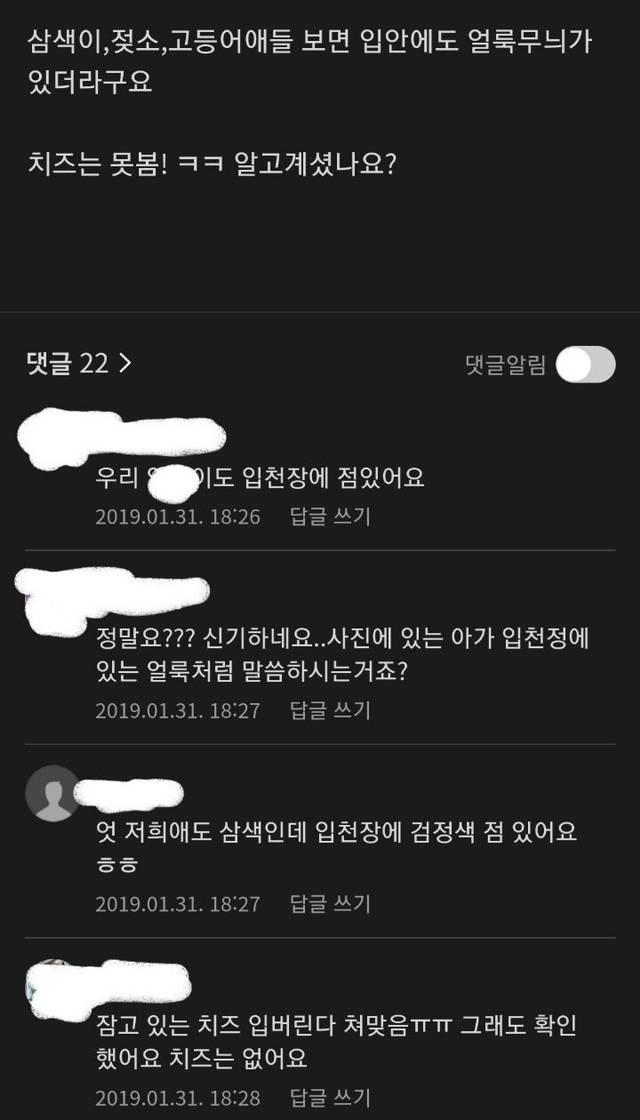Click 답글 쓰기 under the 18:26 comment

point(330,517)
